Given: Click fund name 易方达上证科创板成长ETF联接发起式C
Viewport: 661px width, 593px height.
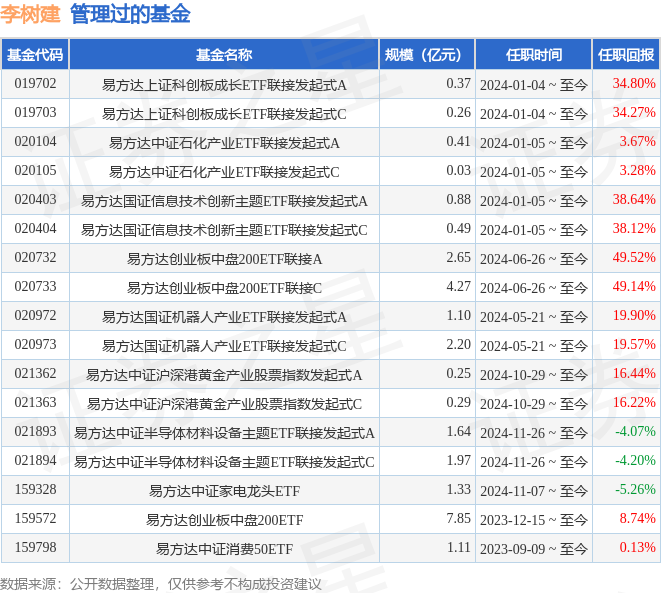Looking at the screenshot, I should [224, 114].
